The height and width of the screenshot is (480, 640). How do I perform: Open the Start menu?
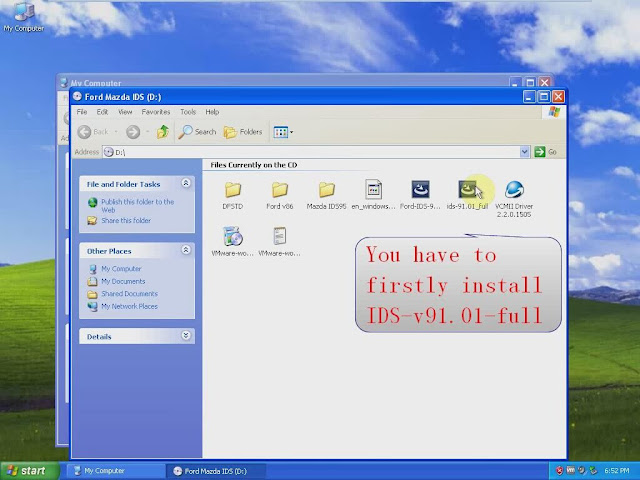[x=29, y=471]
